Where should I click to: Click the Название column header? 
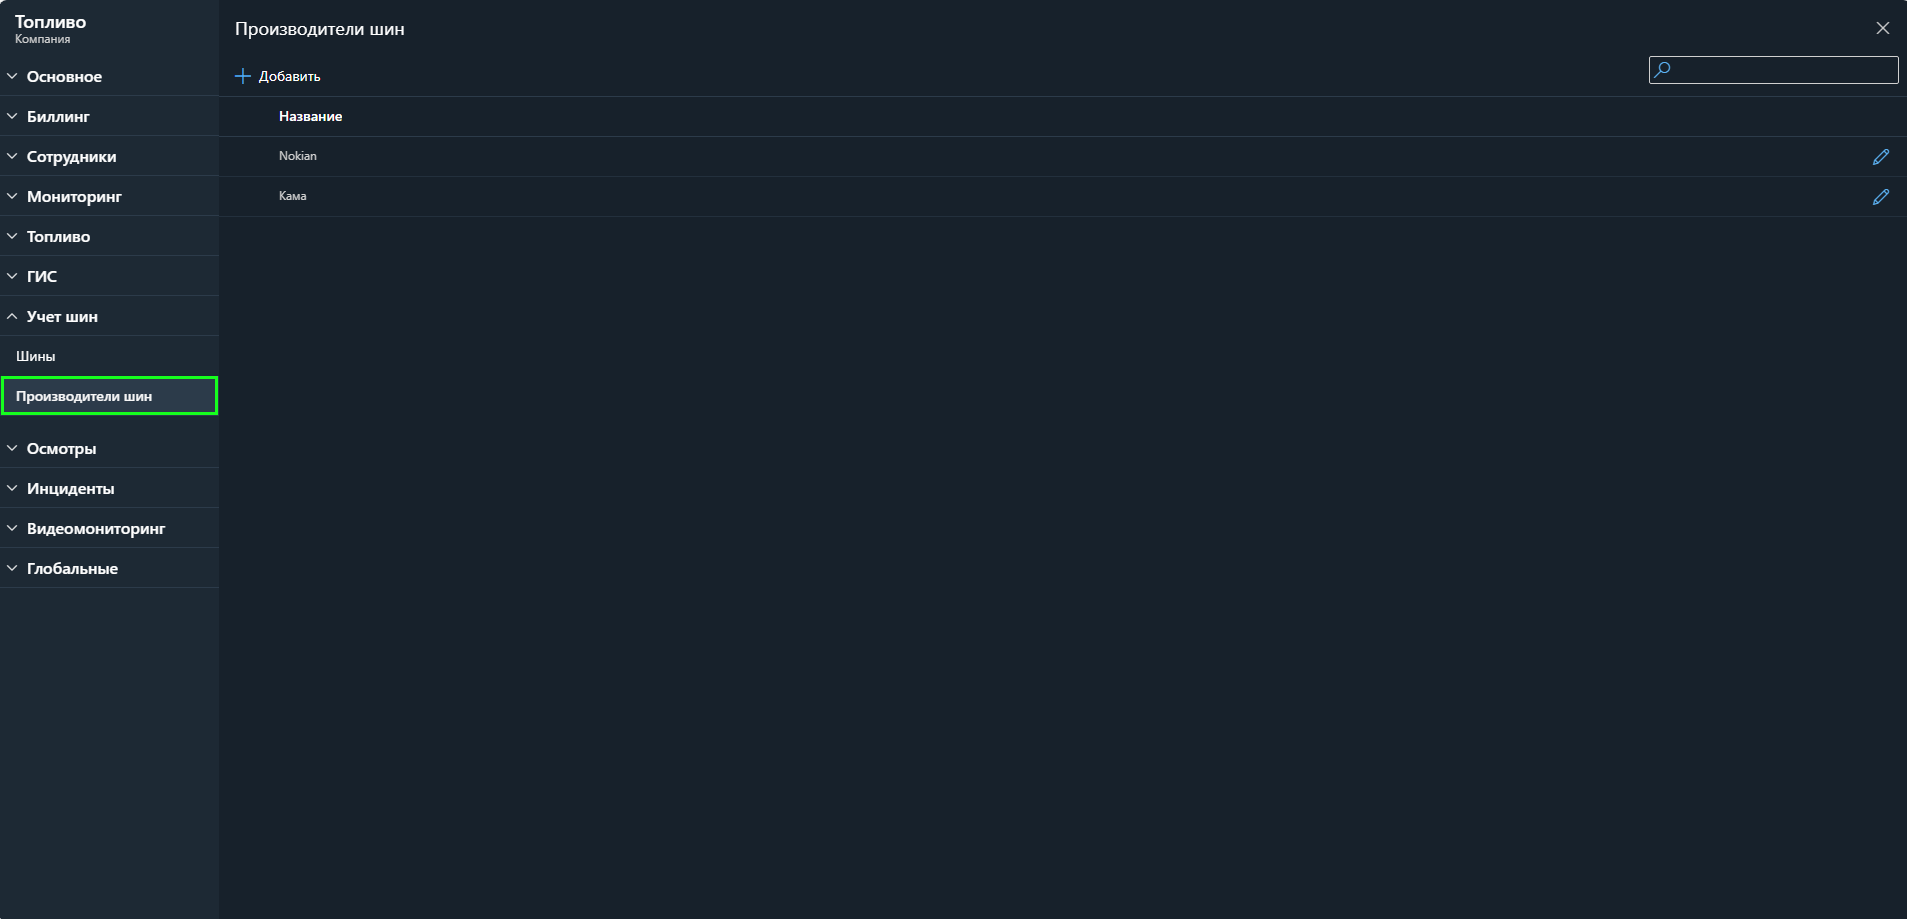311,116
